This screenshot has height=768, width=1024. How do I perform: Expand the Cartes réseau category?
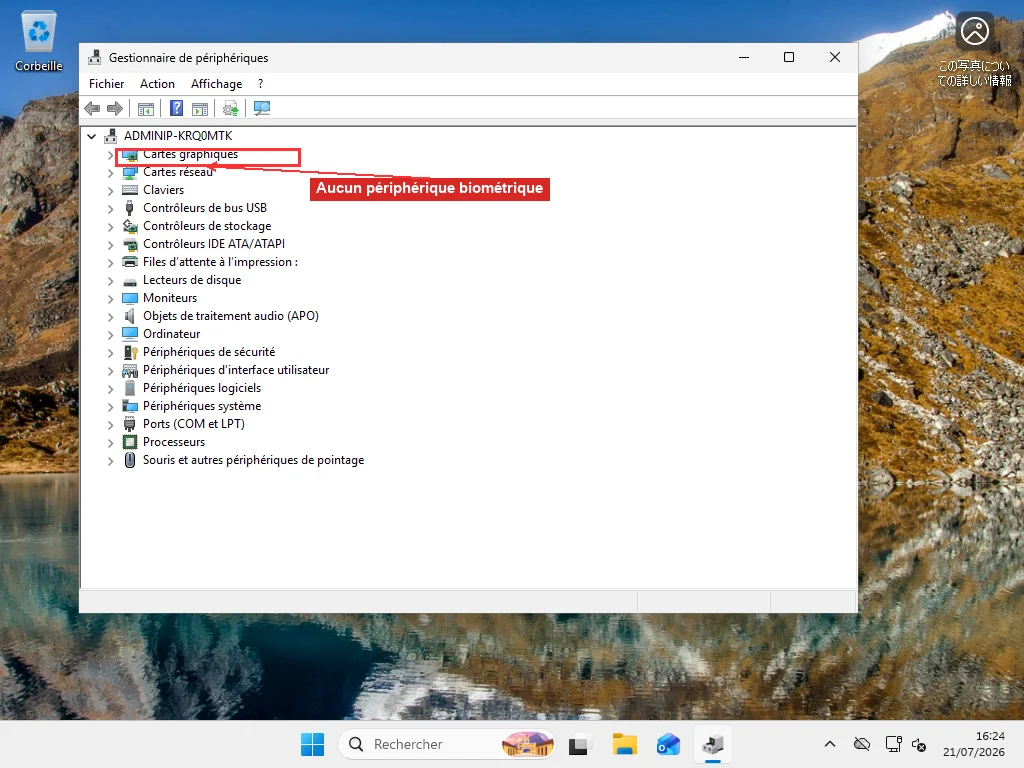[110, 173]
